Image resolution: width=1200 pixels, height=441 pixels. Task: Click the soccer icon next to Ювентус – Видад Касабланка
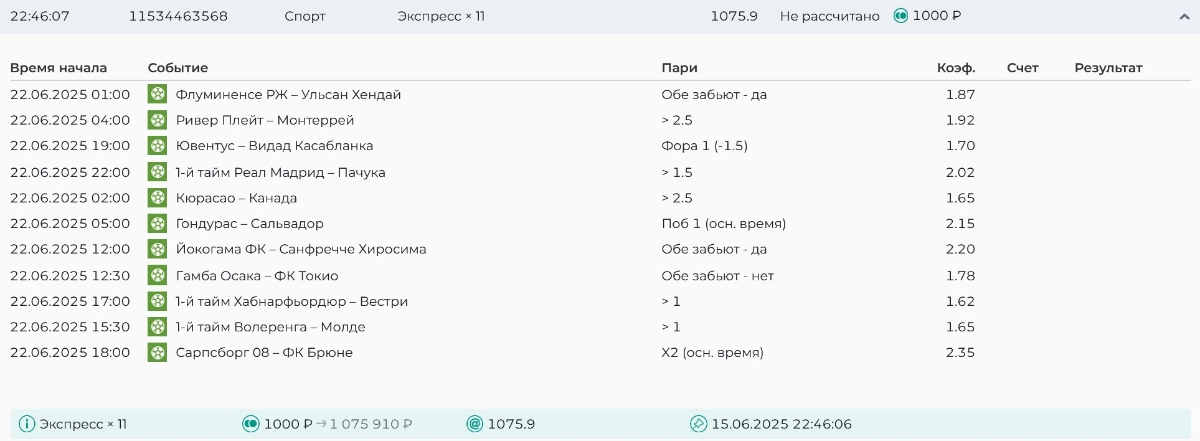pos(157,146)
